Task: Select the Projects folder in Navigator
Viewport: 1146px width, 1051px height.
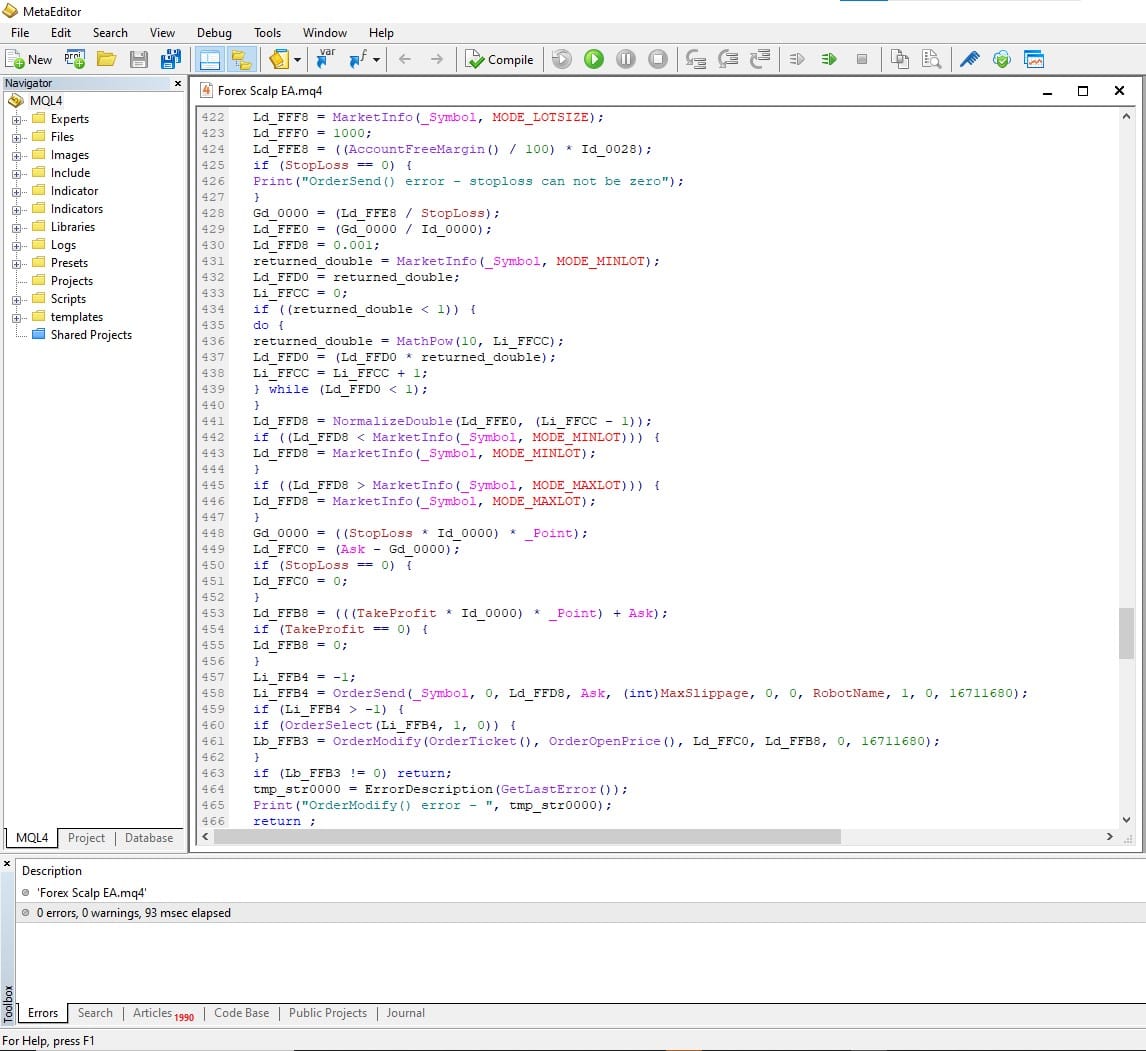Action: point(72,281)
